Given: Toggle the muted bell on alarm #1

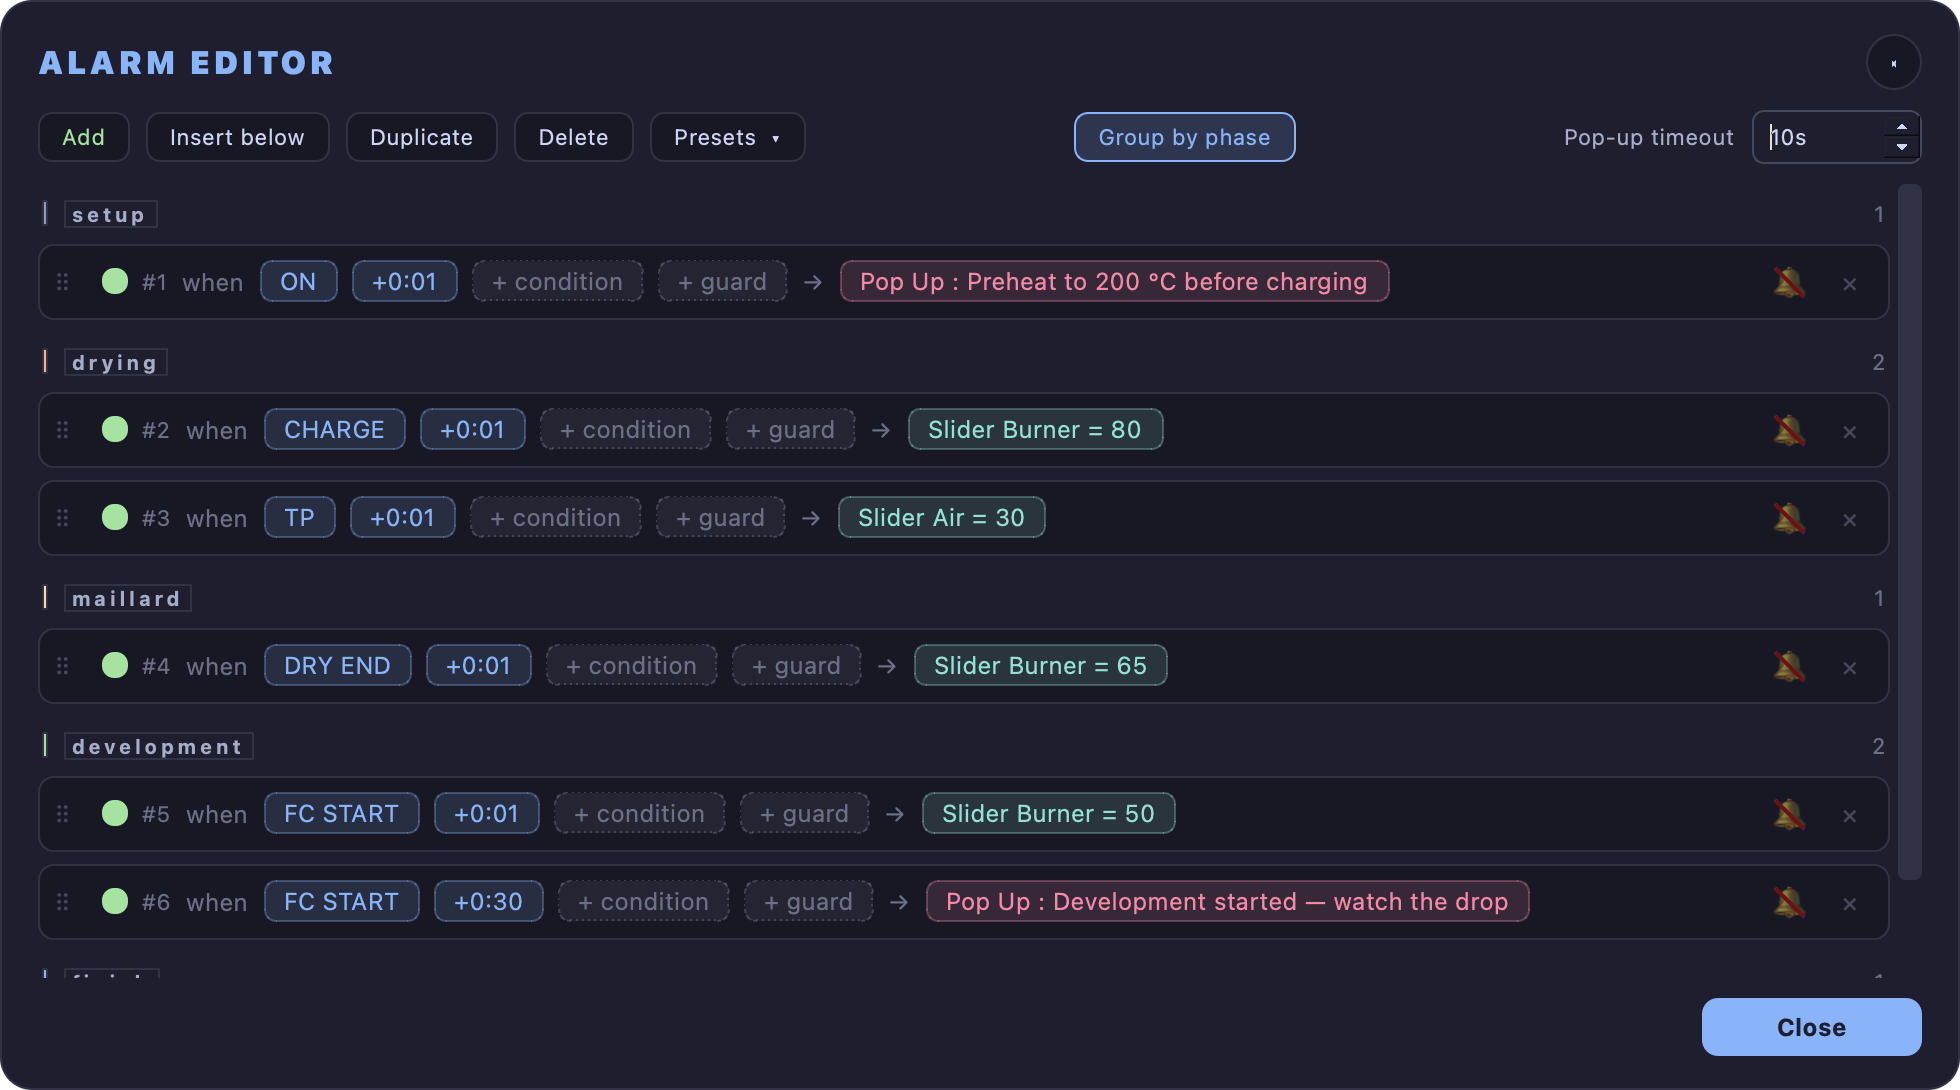Looking at the screenshot, I should [x=1789, y=283].
